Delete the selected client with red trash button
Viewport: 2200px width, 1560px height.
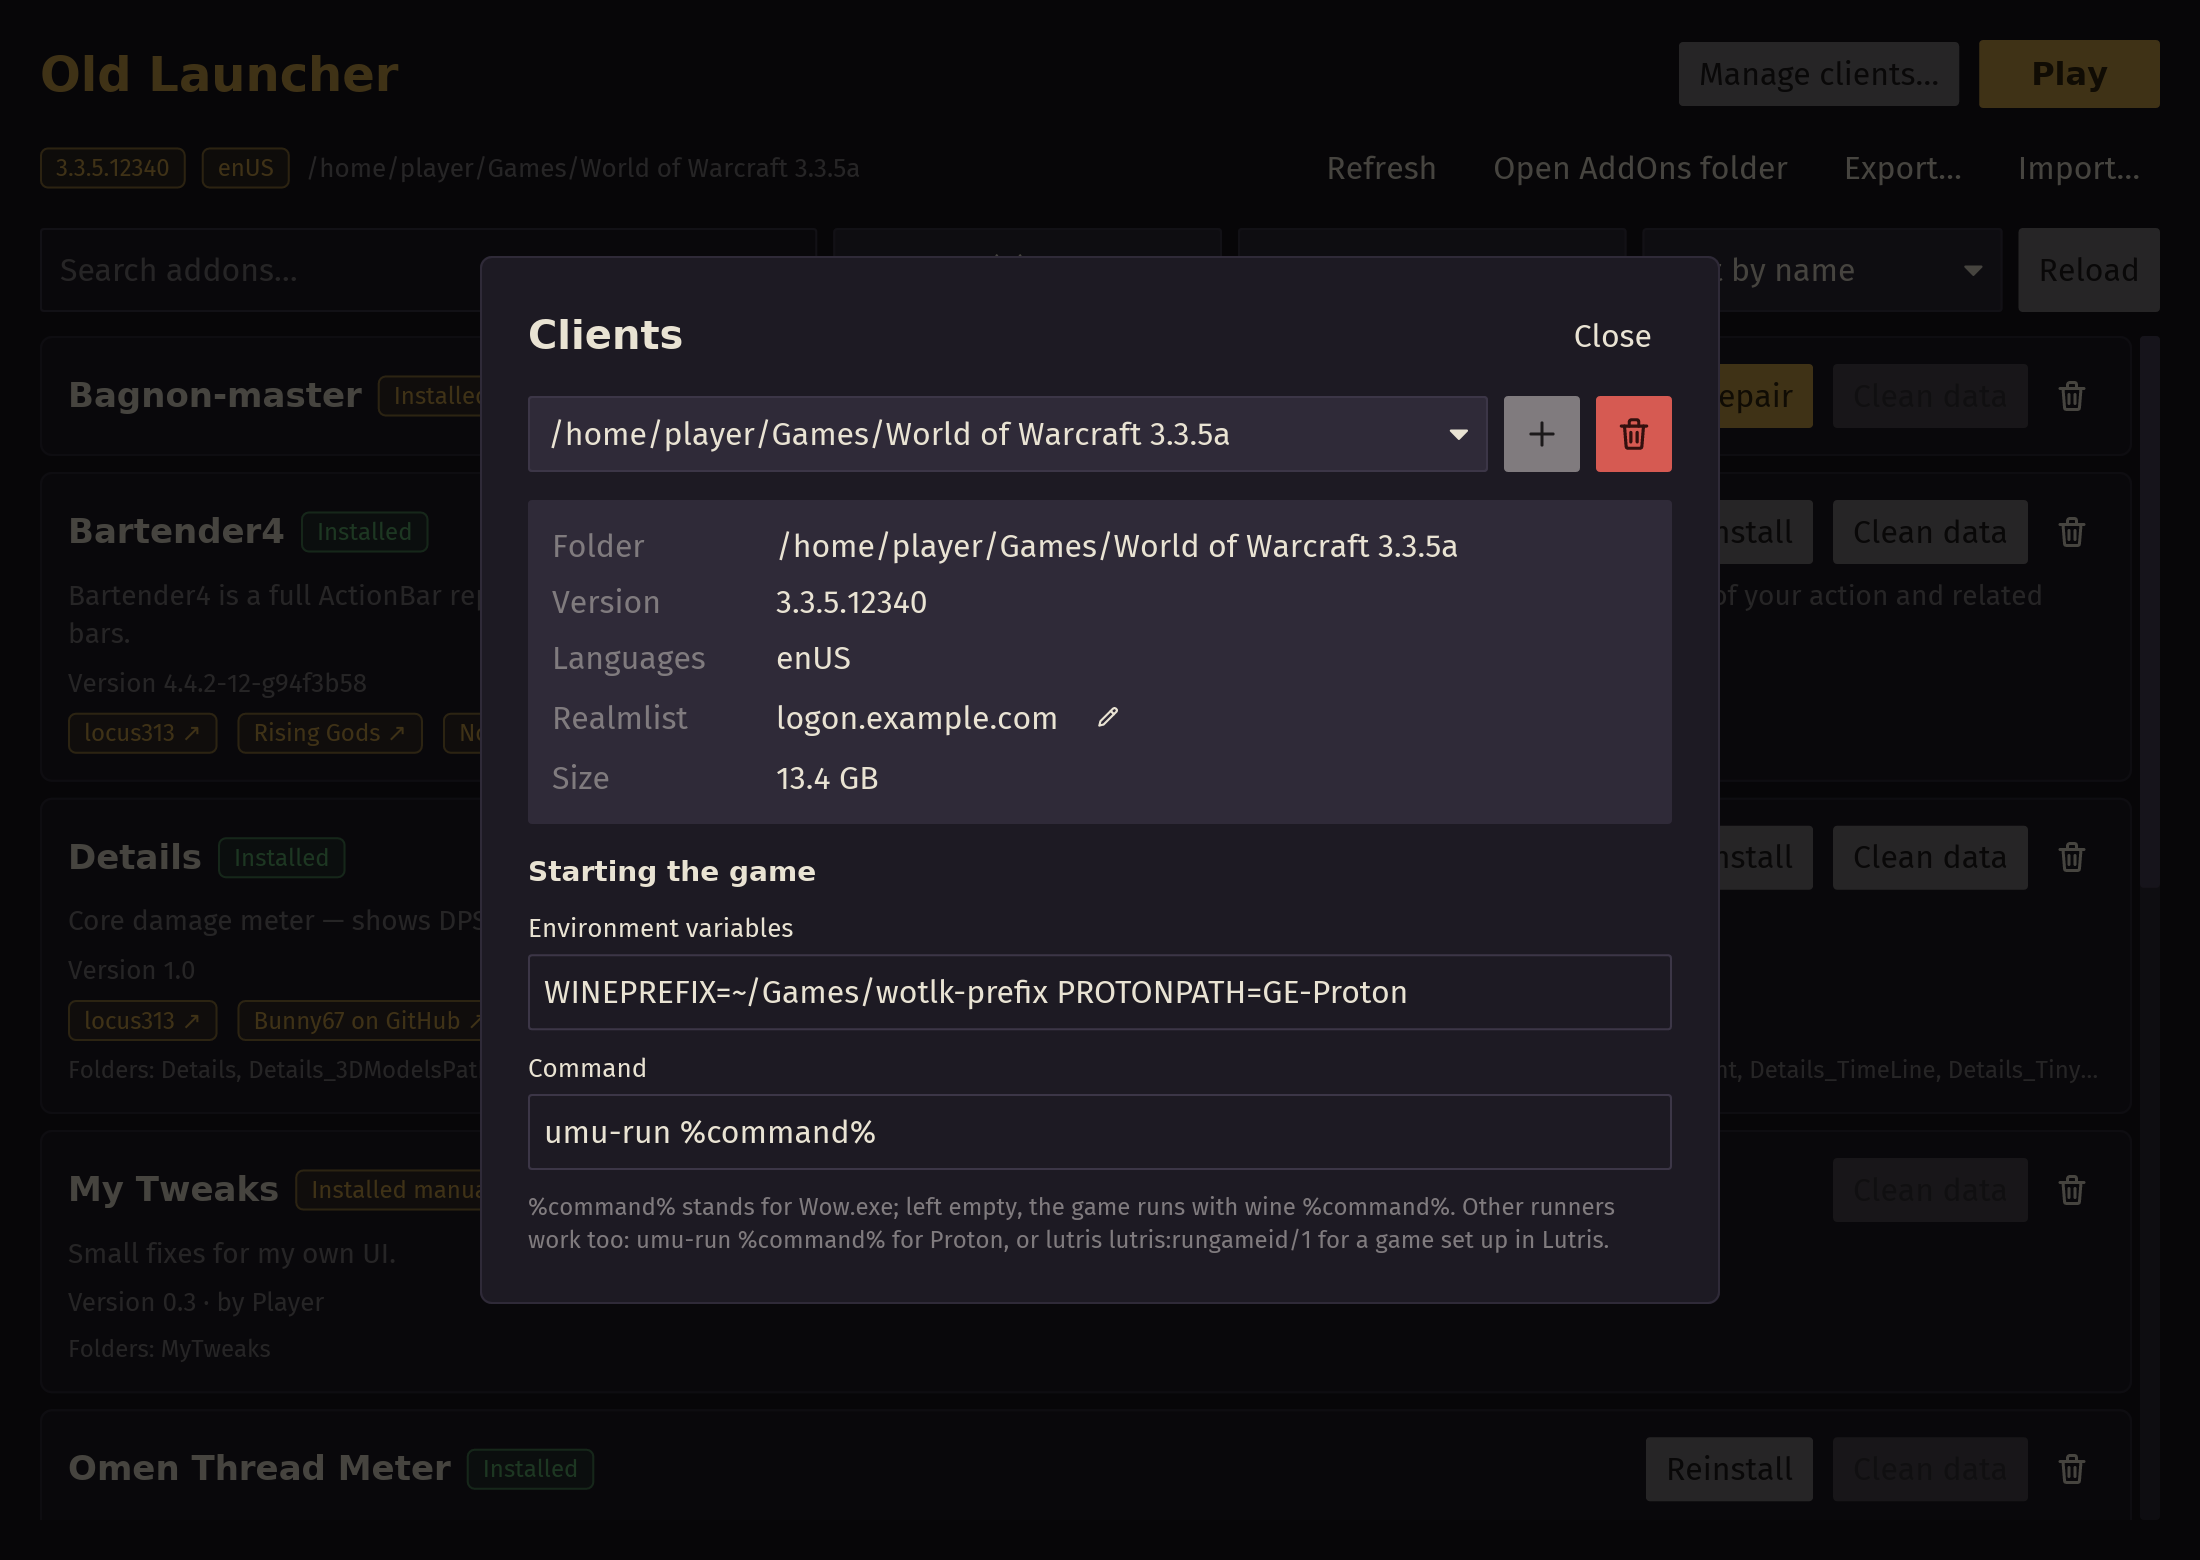pyautogui.click(x=1633, y=434)
